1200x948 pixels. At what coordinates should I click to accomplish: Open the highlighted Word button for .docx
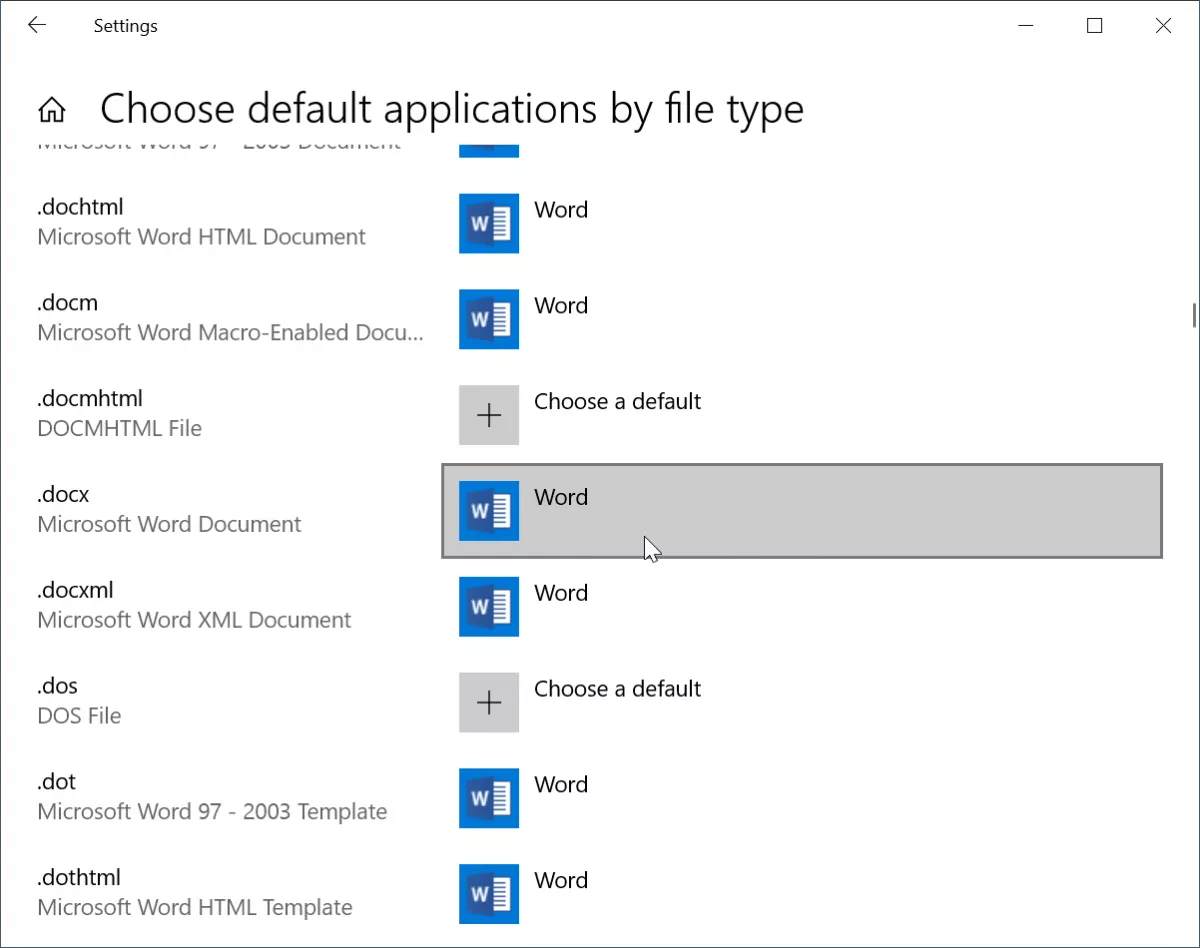[x=802, y=511]
